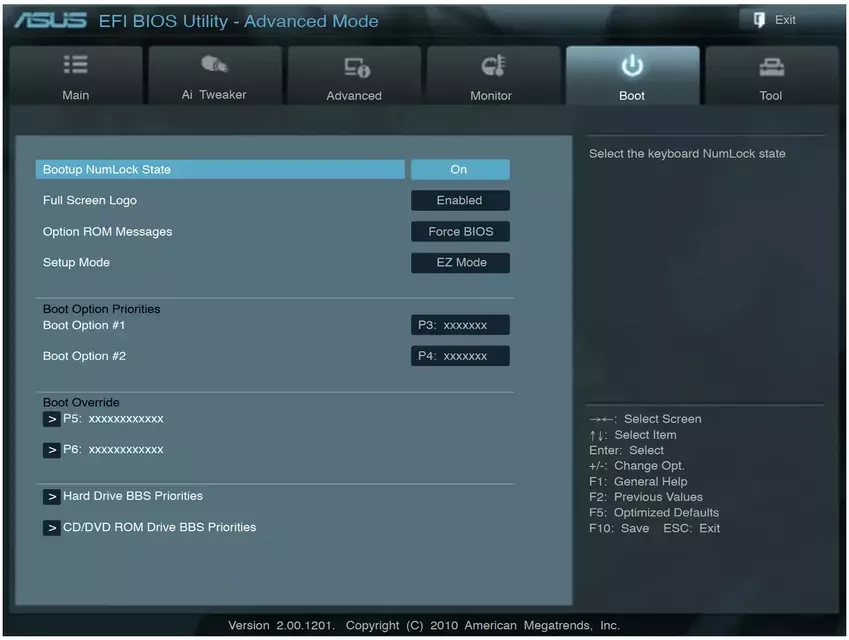Click the Boot tab power icon
849x640 pixels.
tap(632, 66)
